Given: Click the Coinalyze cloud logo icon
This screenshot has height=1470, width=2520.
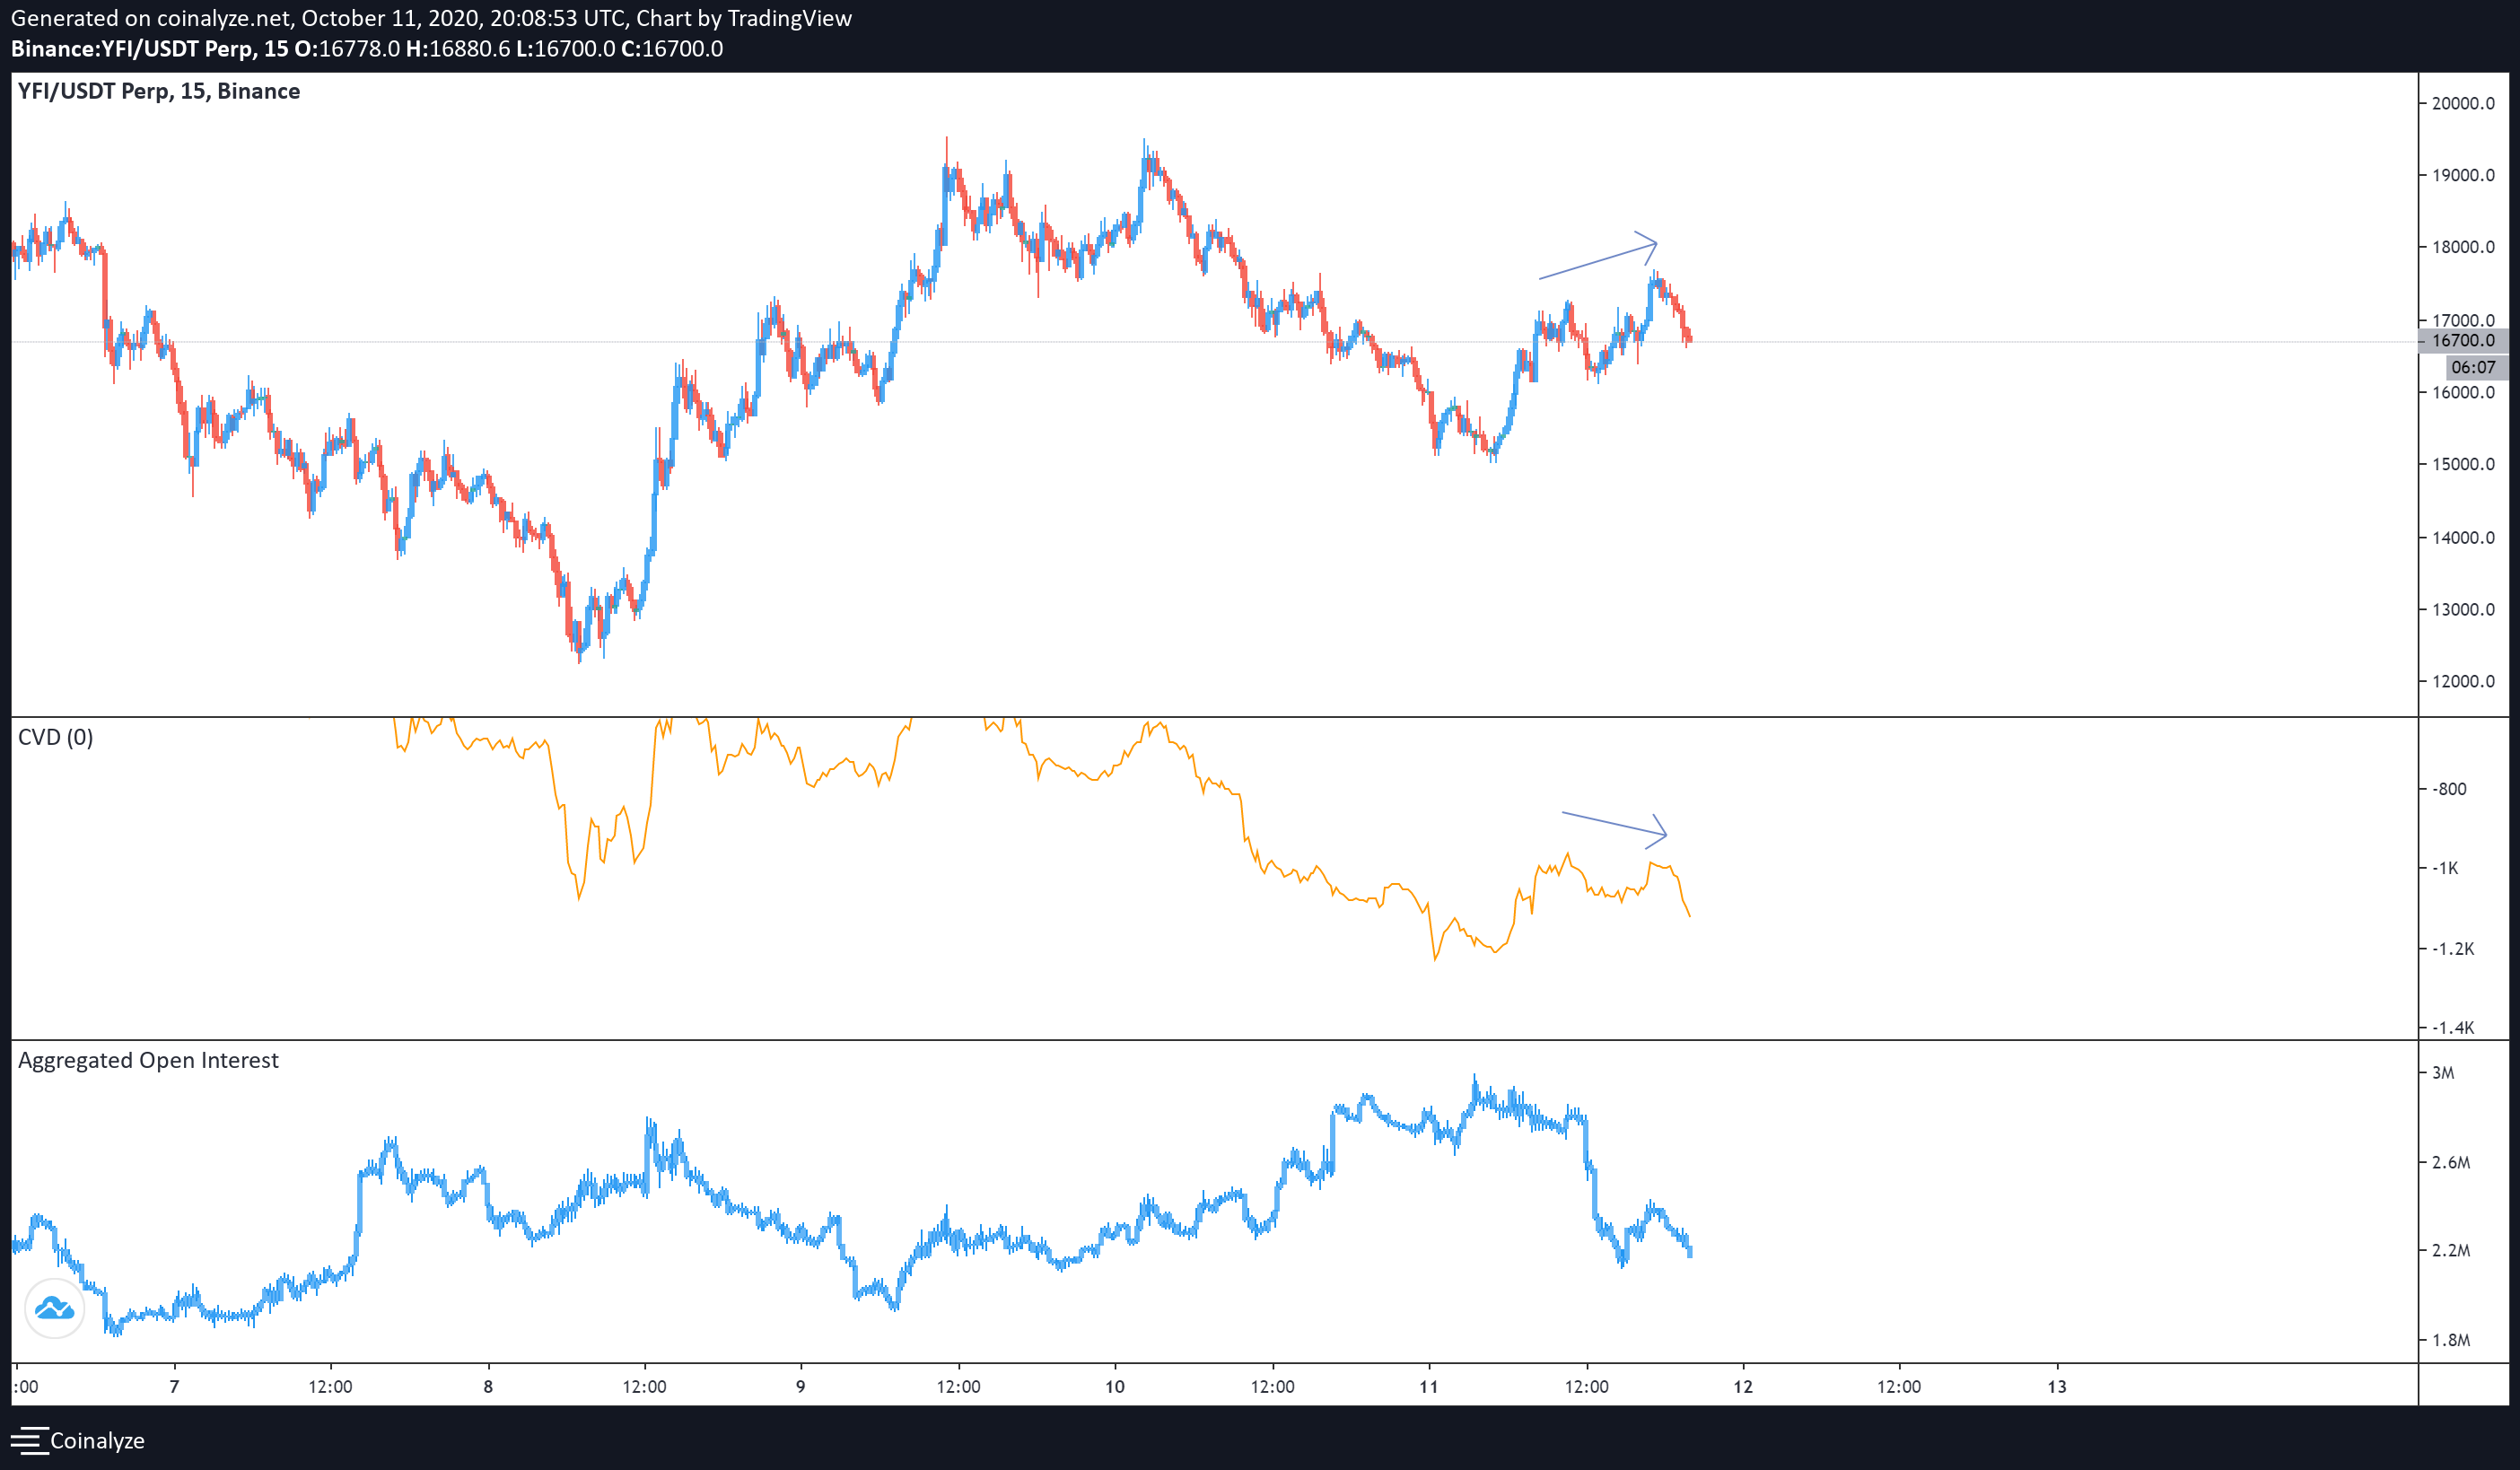Looking at the screenshot, I should pos(54,1308).
